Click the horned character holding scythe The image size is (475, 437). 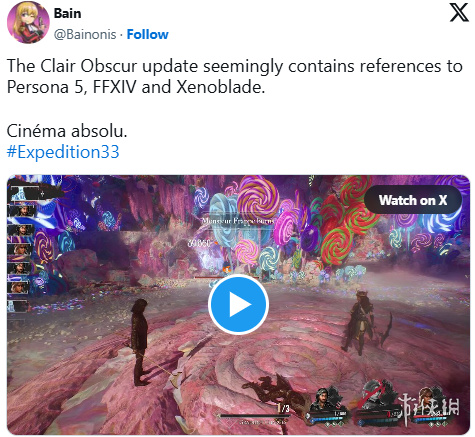360,322
